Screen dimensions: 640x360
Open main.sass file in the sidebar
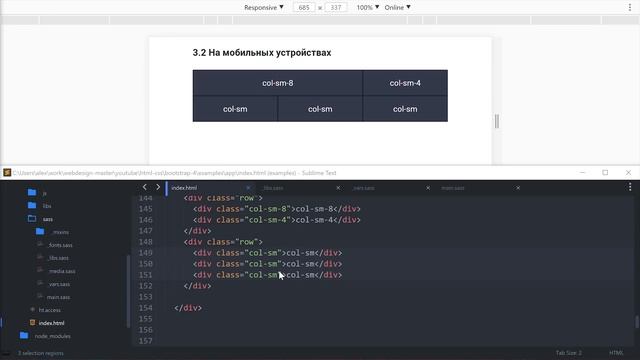58,298
